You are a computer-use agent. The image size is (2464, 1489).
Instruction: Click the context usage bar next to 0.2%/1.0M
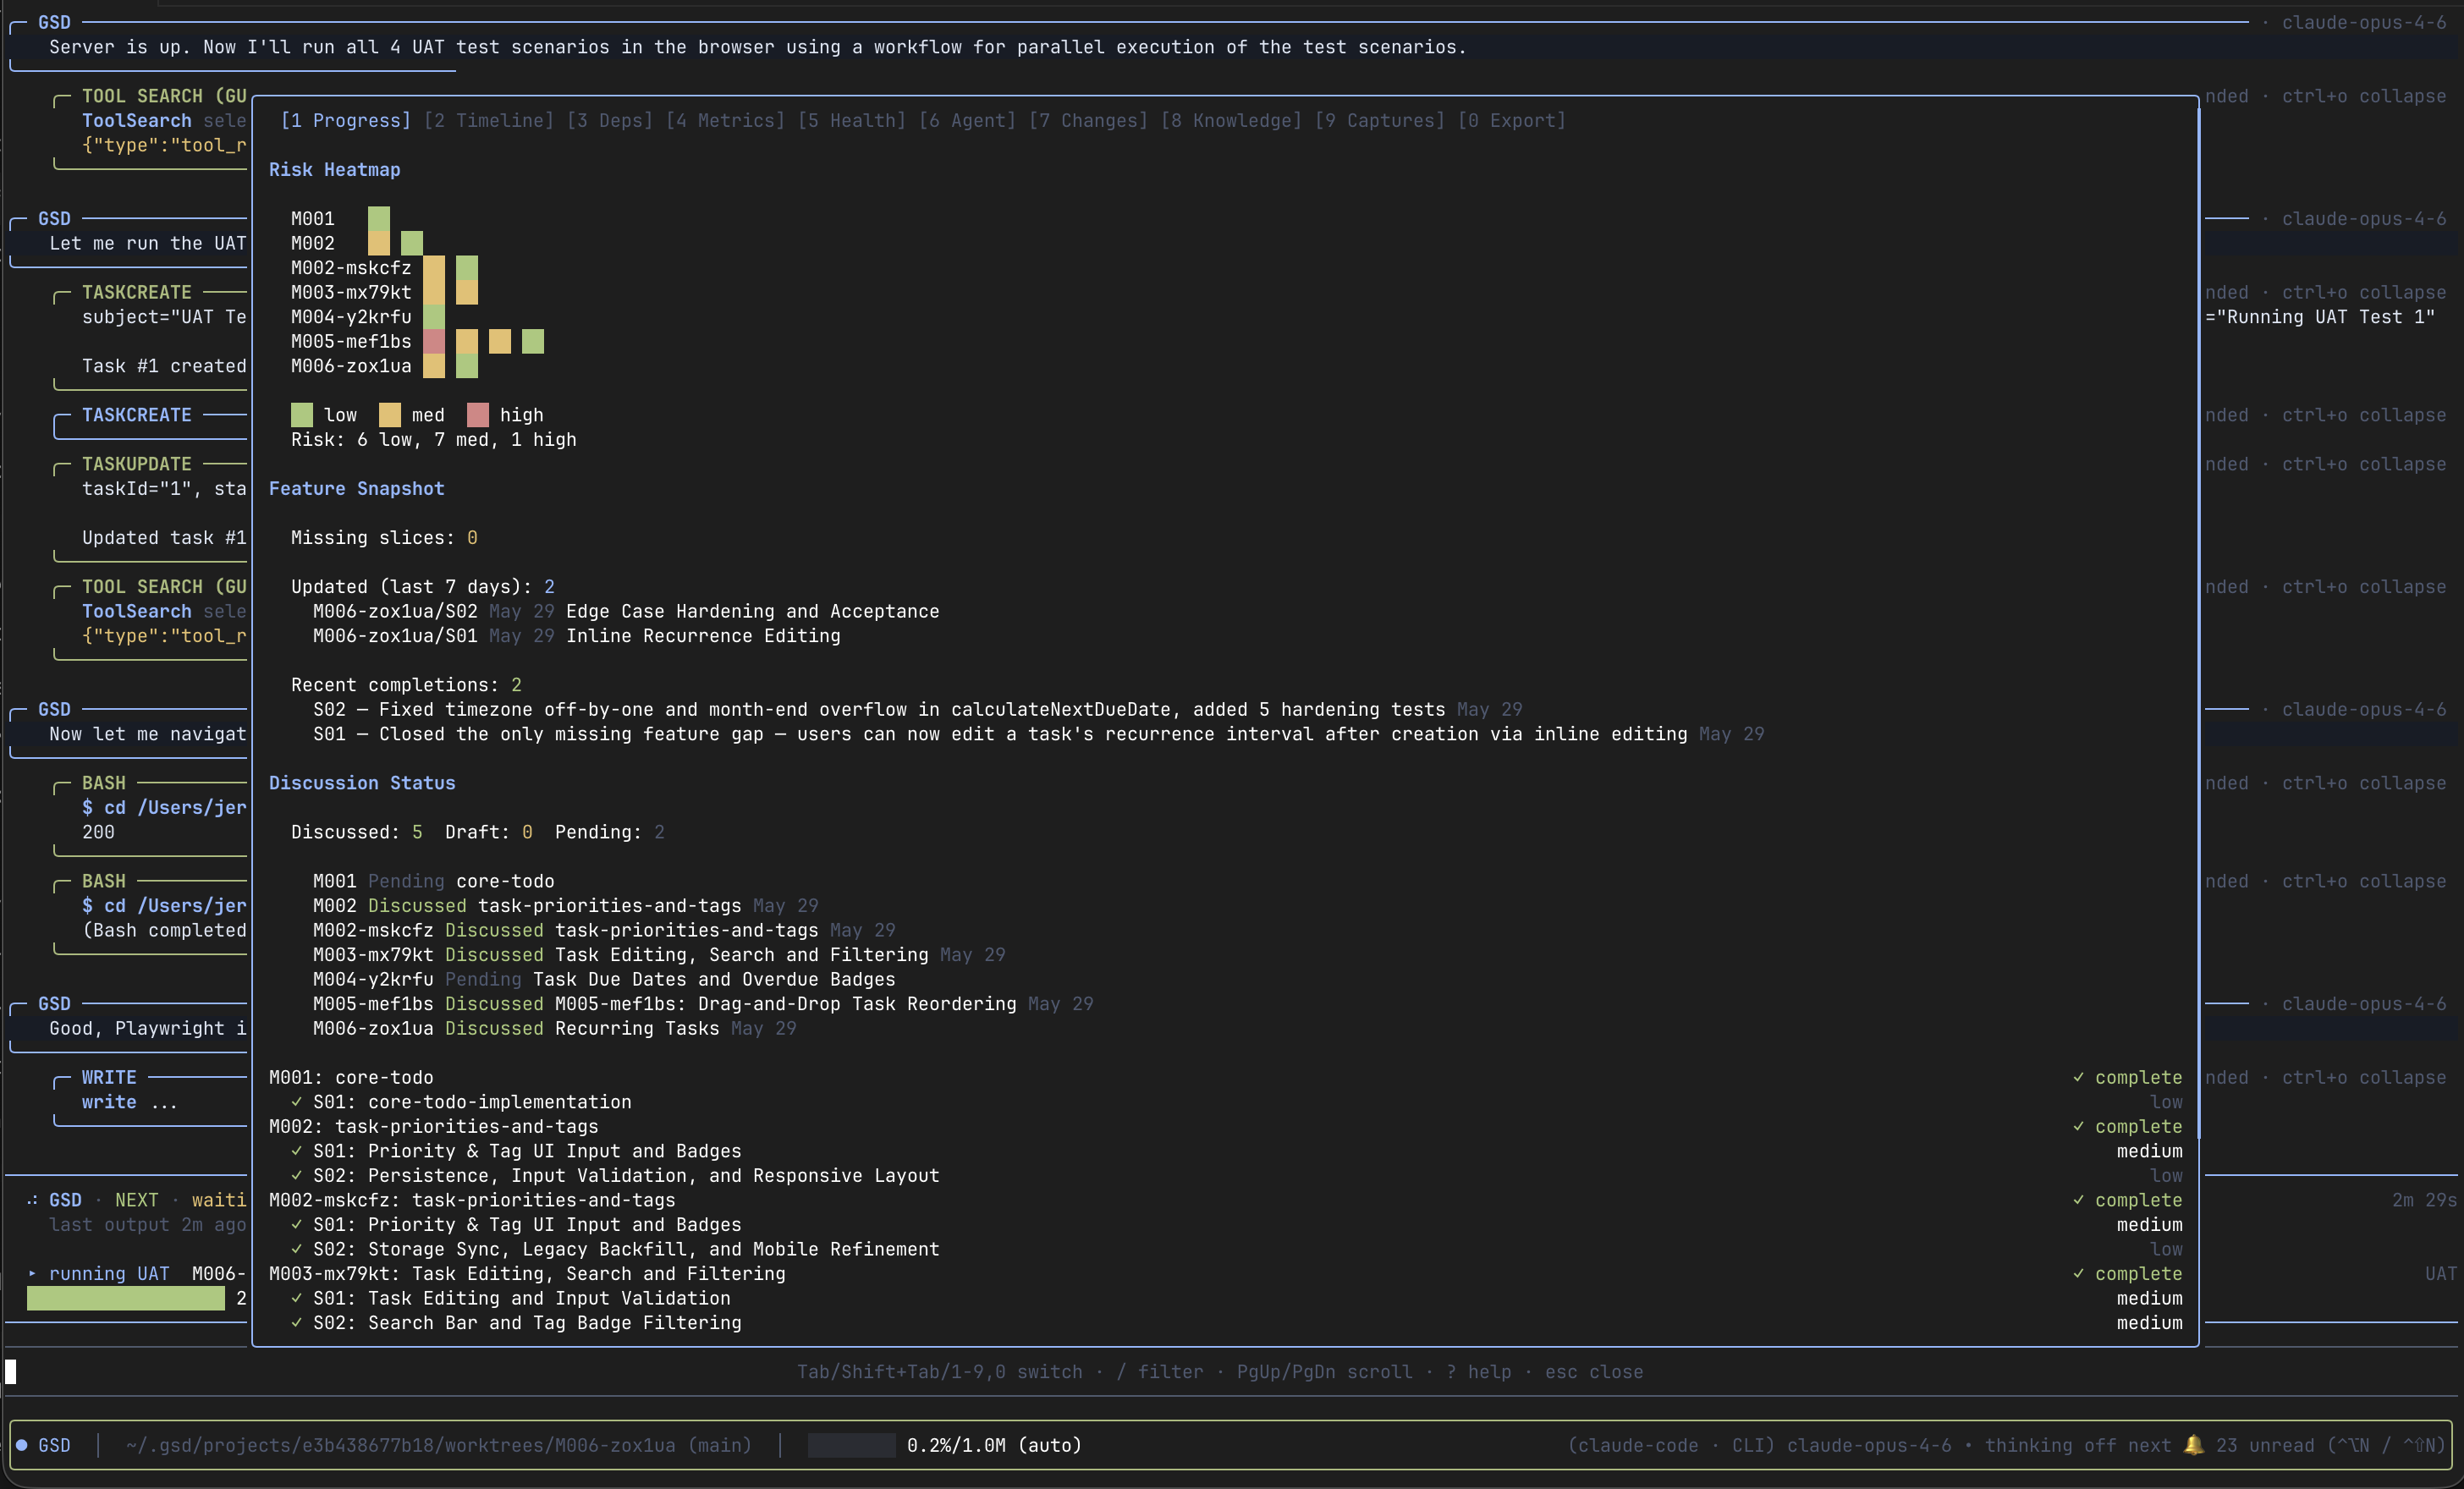(851, 1445)
